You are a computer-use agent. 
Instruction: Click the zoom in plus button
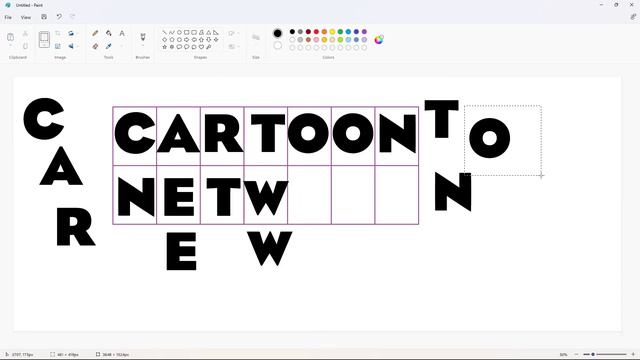pos(633,354)
